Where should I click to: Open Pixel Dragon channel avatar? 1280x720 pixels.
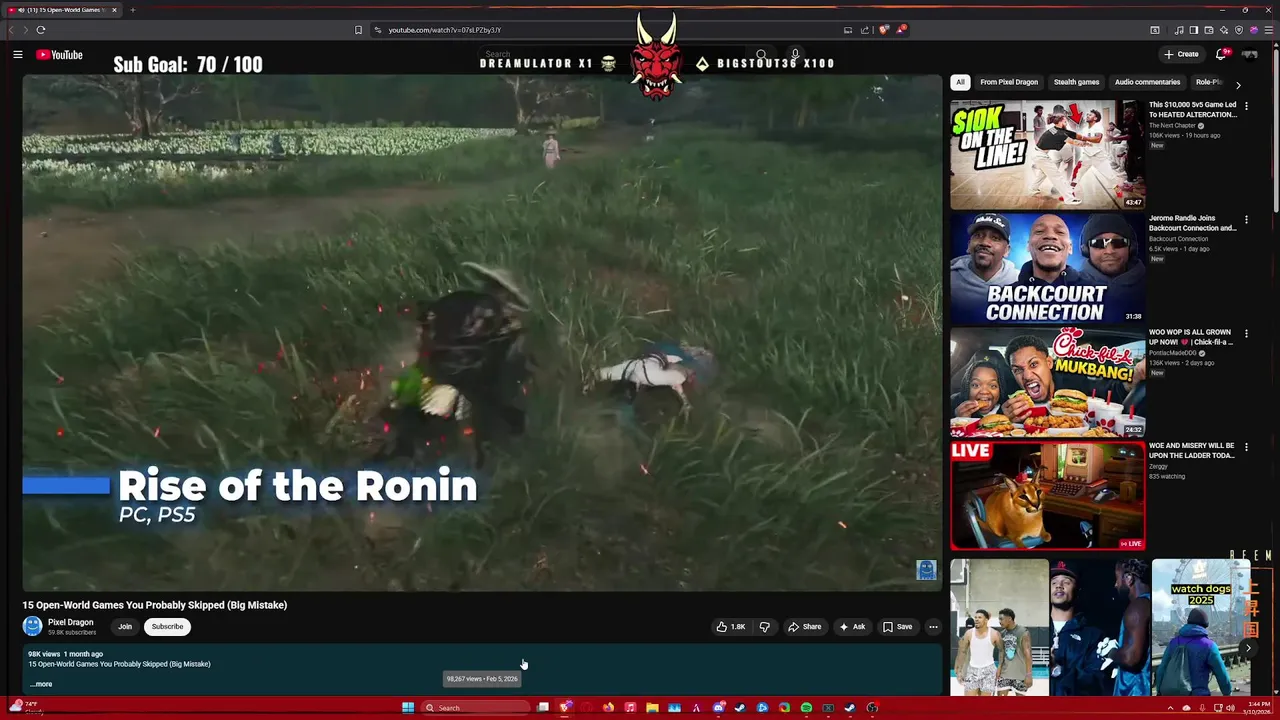coord(33,626)
